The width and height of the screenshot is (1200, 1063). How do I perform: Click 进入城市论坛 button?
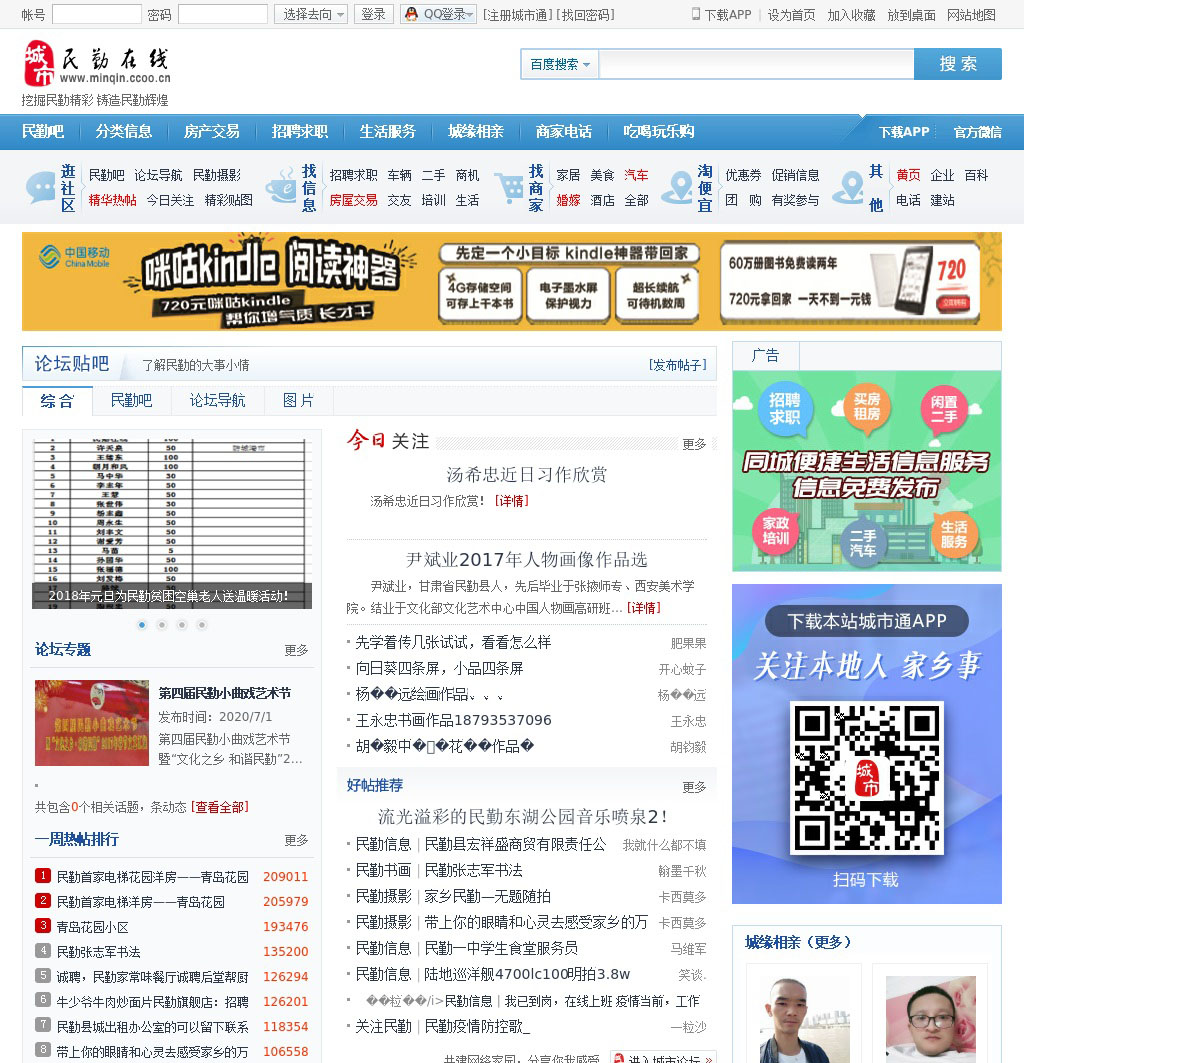coord(662,1059)
